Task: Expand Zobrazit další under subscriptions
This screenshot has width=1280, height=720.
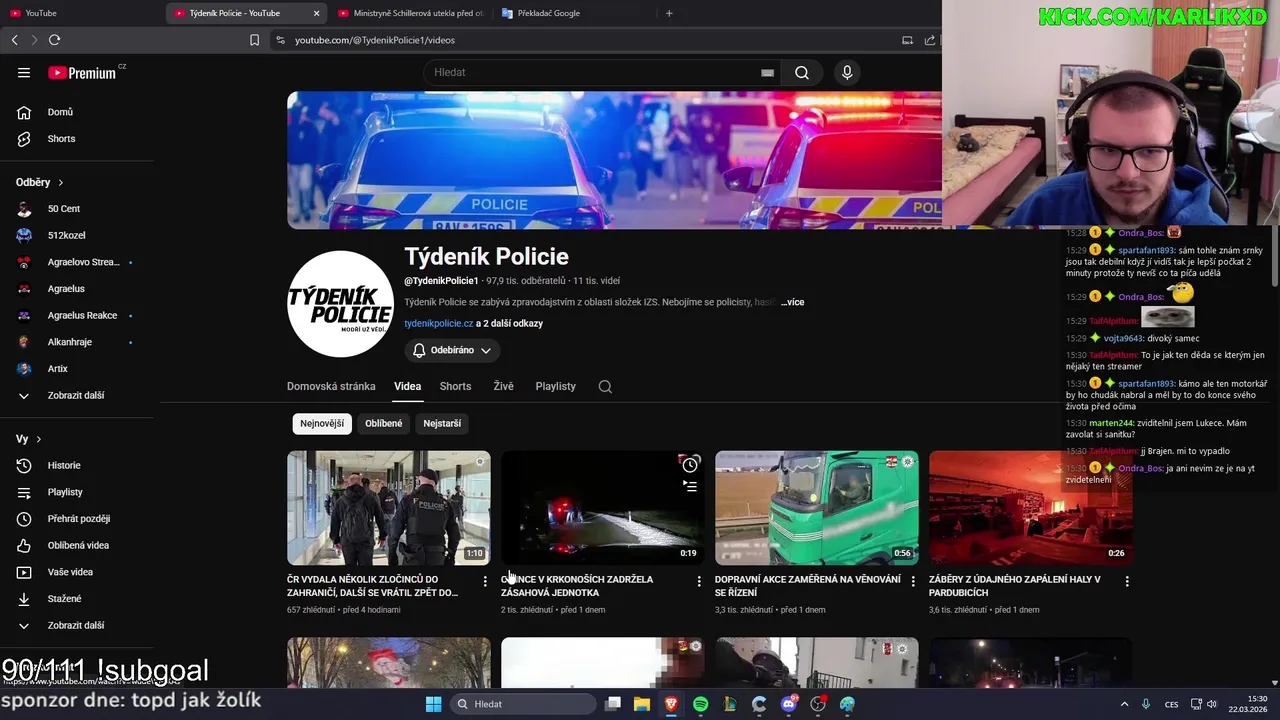Action: coord(78,396)
